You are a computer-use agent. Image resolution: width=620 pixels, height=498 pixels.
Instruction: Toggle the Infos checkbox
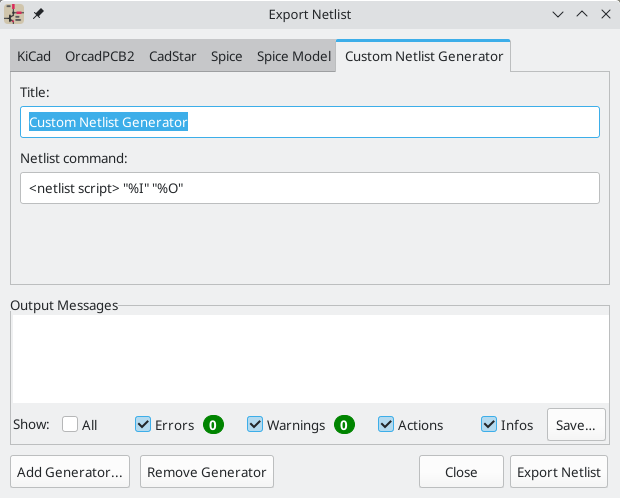(489, 425)
